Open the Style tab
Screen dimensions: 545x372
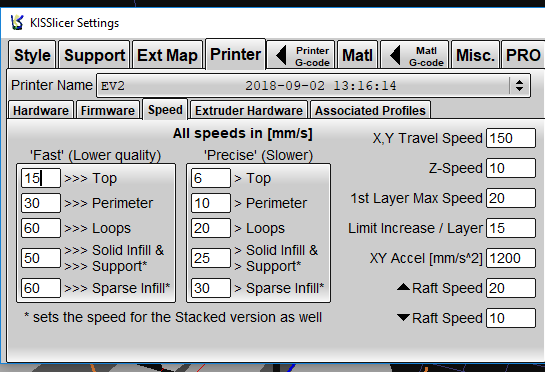coord(32,55)
